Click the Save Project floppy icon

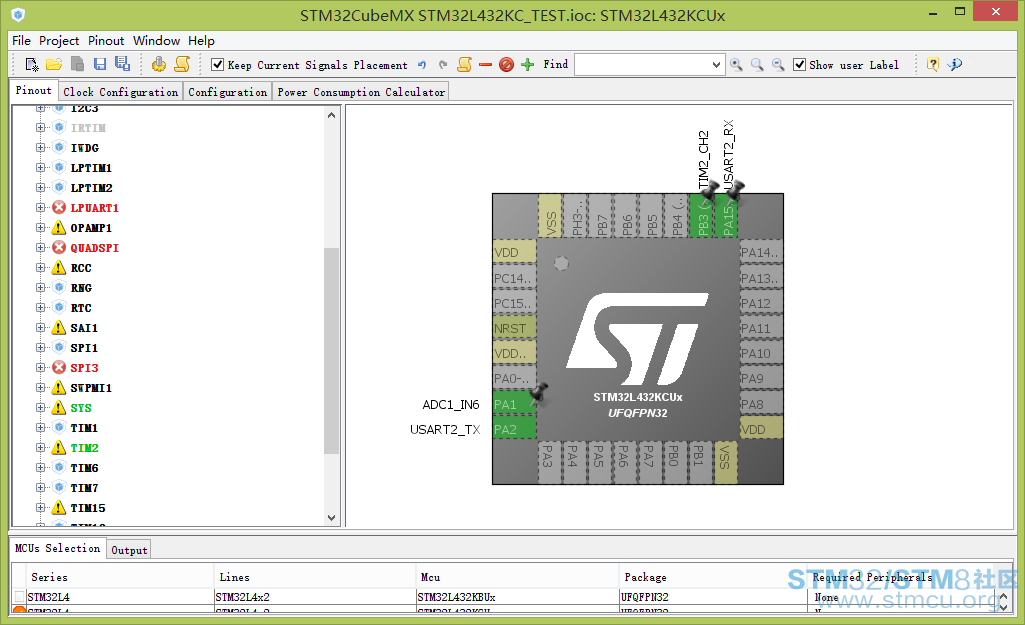tap(100, 64)
